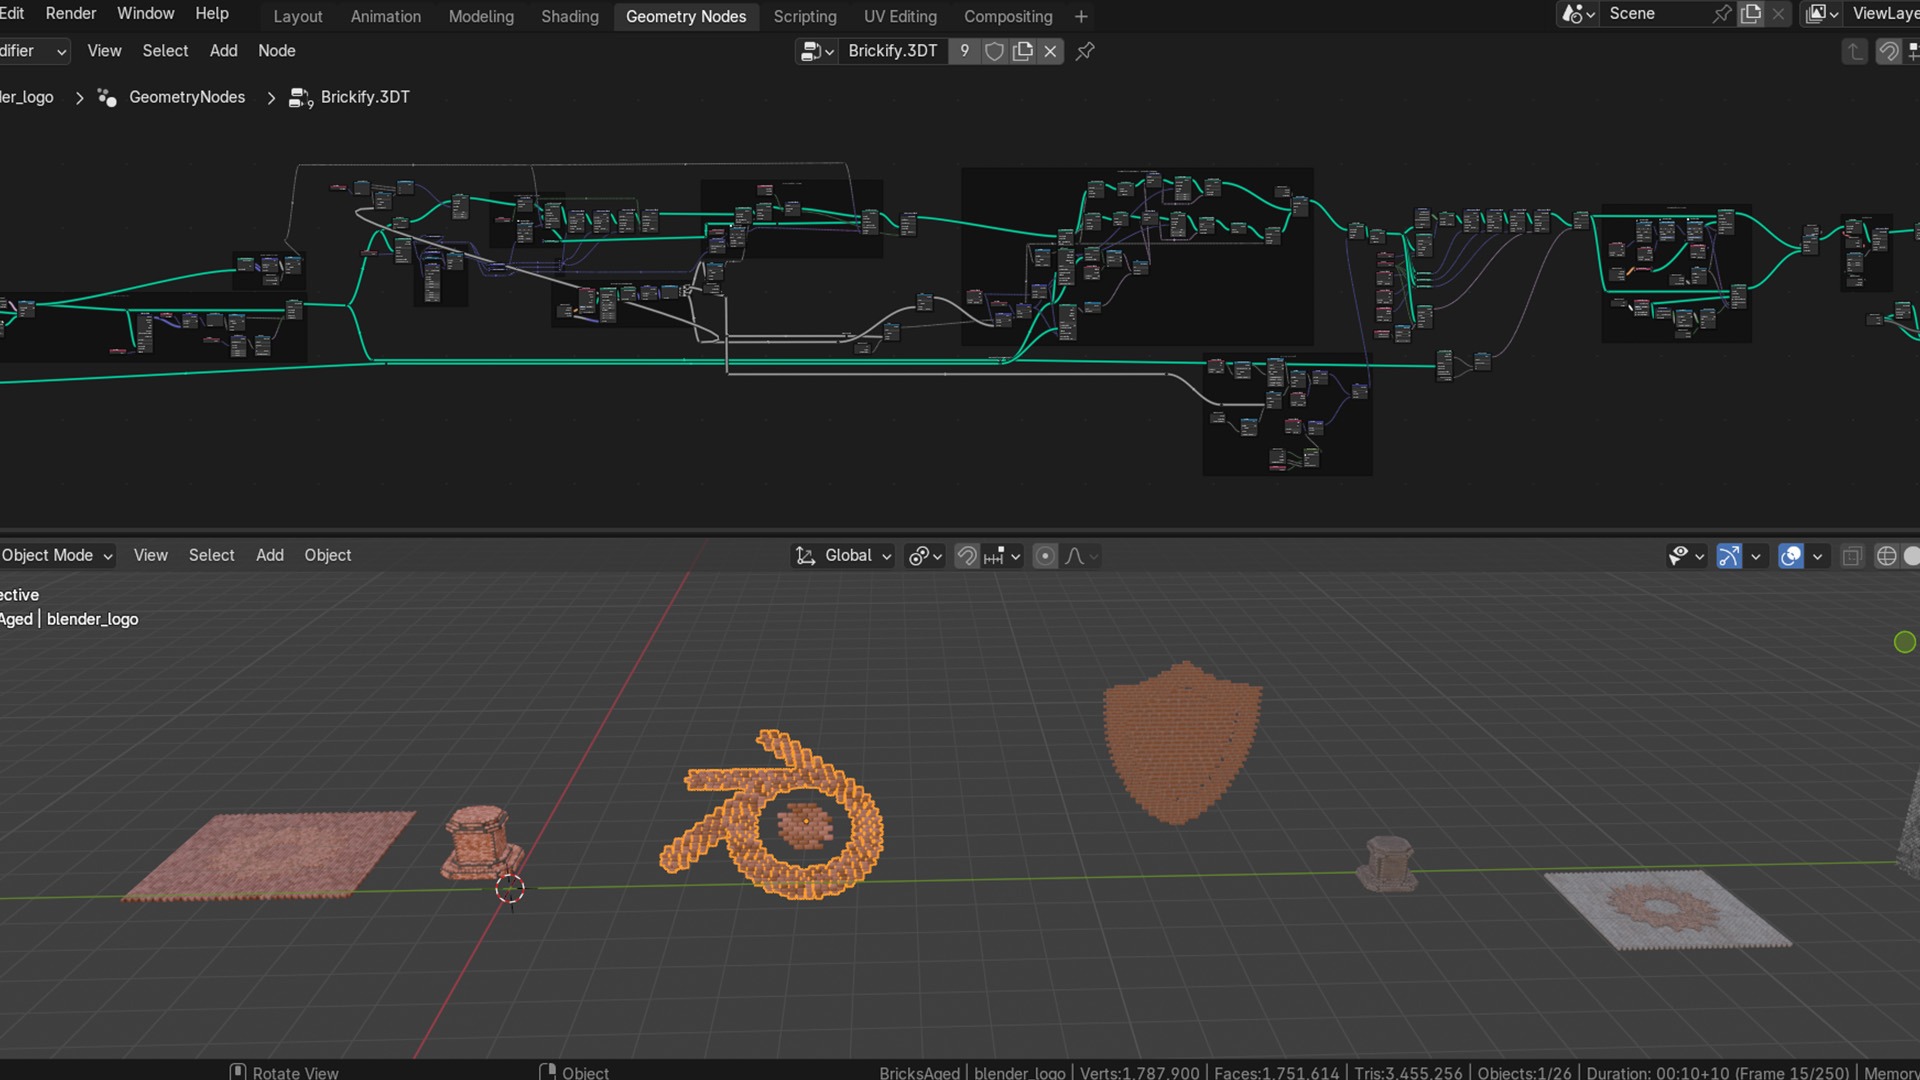Toggle viewport snapping magnet icon
This screenshot has height=1080, width=1920.
pos(967,556)
